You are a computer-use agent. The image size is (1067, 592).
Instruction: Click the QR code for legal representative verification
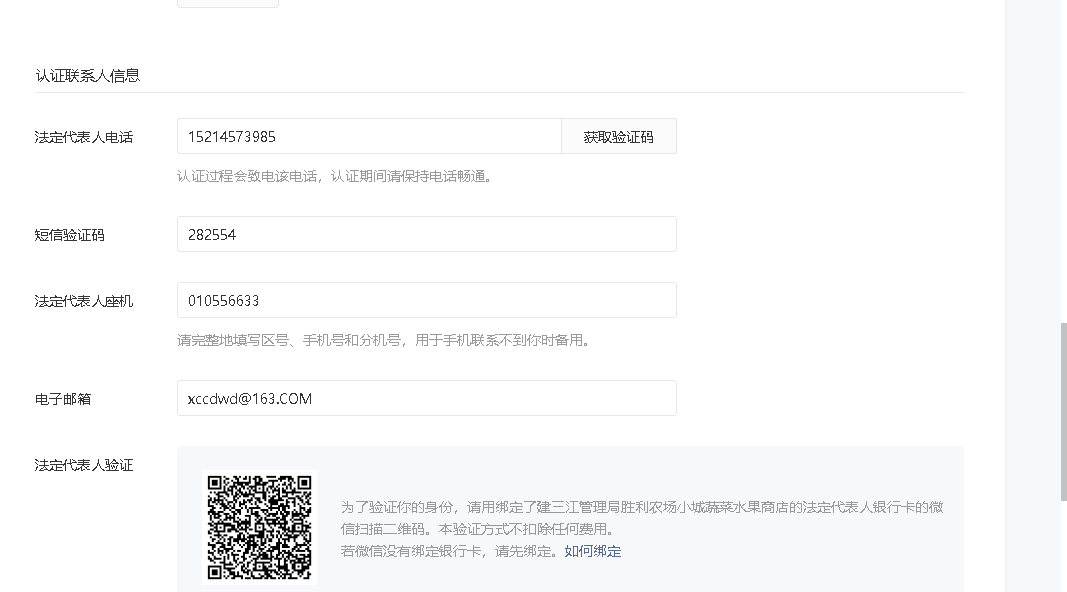tap(259, 527)
